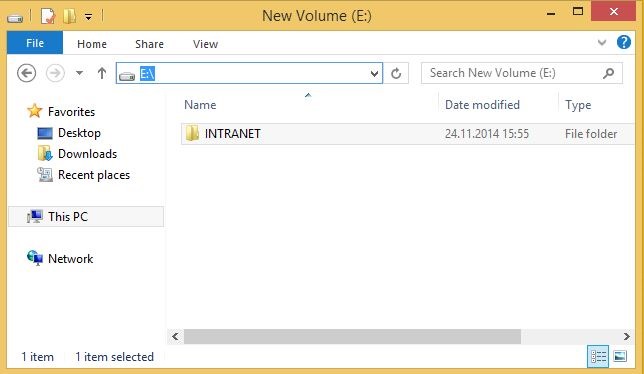Open the File menu
This screenshot has width=644, height=374.
tap(35, 43)
